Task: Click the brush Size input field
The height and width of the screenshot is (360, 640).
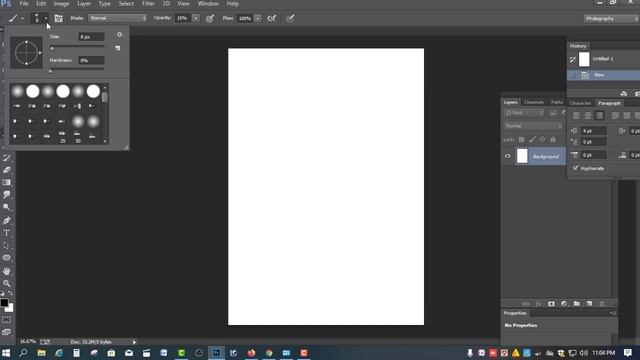Action: (x=91, y=37)
